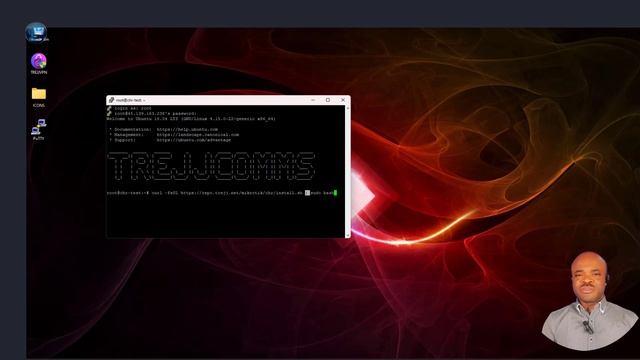The height and width of the screenshot is (360, 640).
Task: Open the ICONS folder on desktop
Action: 39,97
